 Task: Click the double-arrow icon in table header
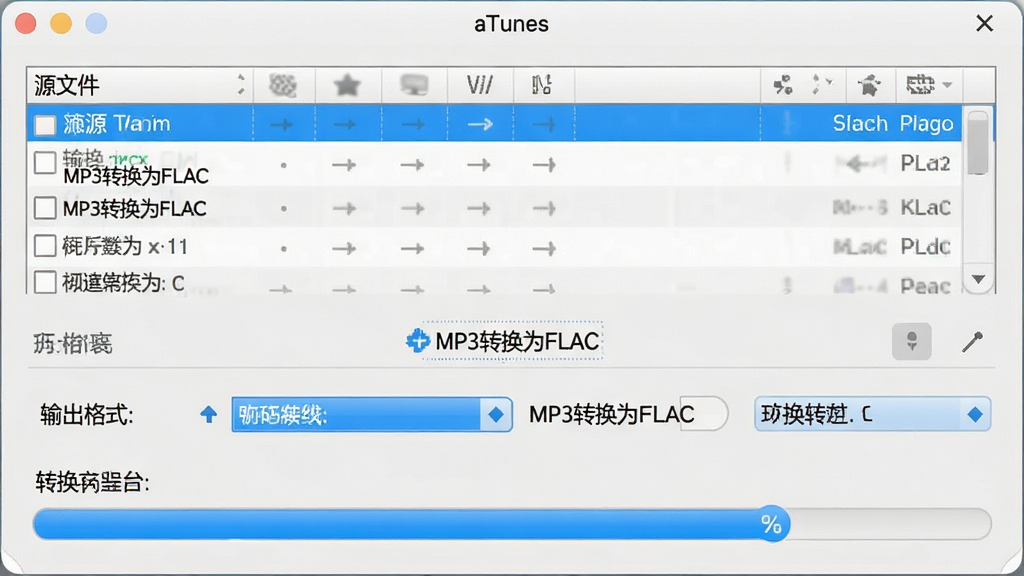click(x=822, y=85)
